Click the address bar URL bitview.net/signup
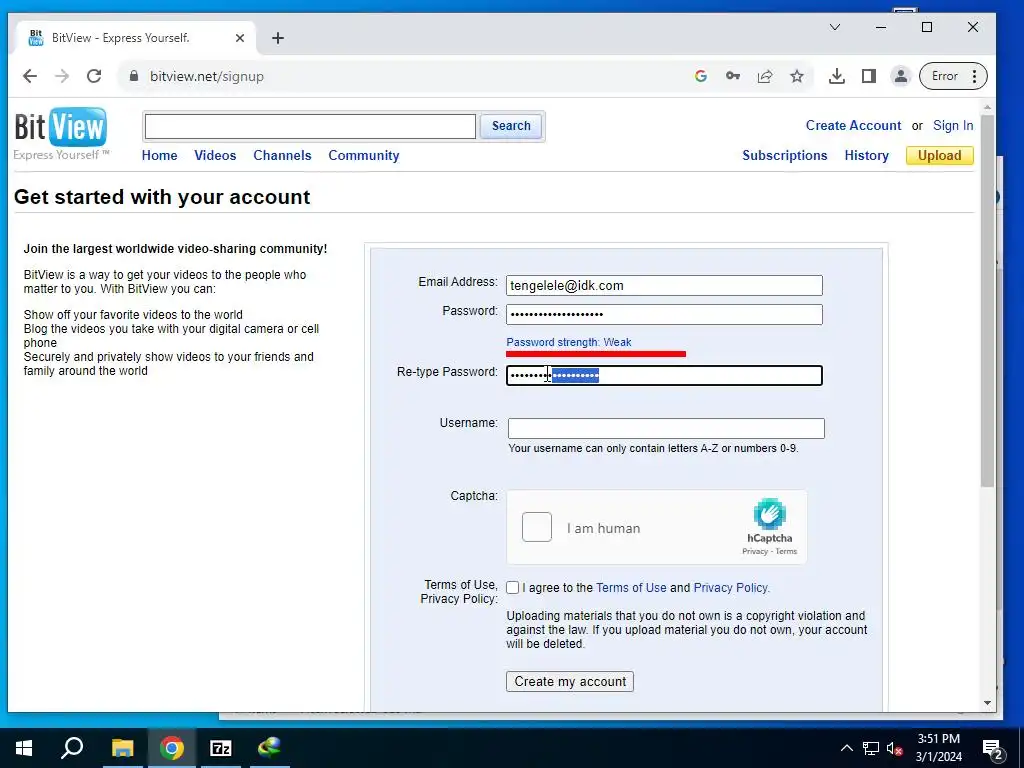The width and height of the screenshot is (1024, 768). click(x=207, y=76)
